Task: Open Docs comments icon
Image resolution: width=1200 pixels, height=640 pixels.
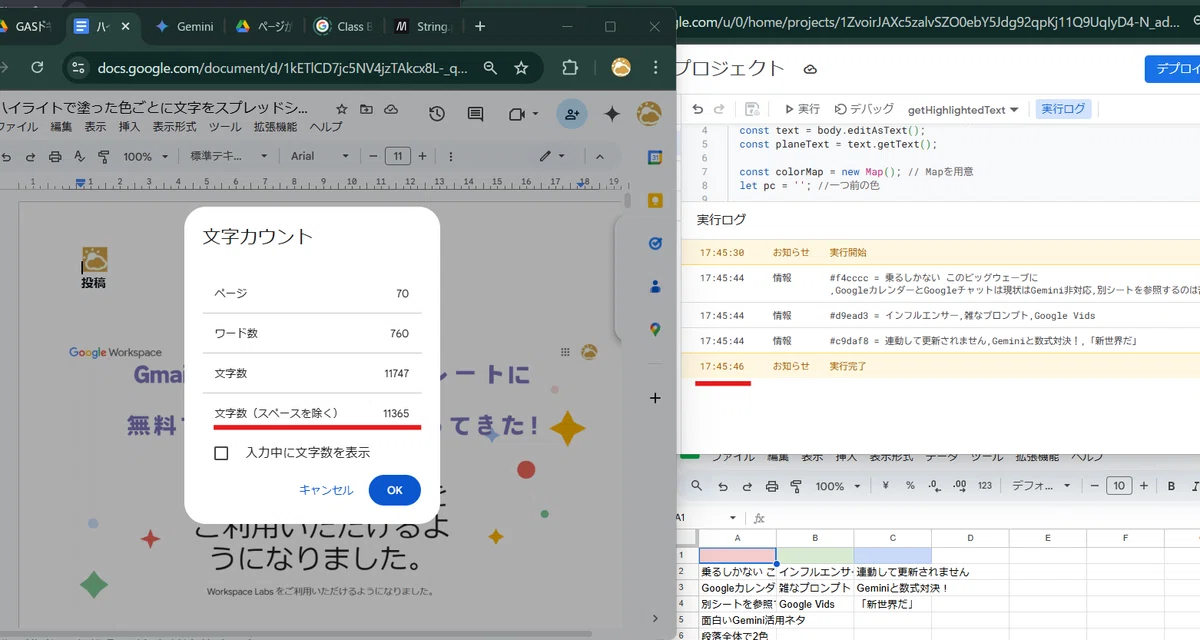Action: tap(476, 114)
